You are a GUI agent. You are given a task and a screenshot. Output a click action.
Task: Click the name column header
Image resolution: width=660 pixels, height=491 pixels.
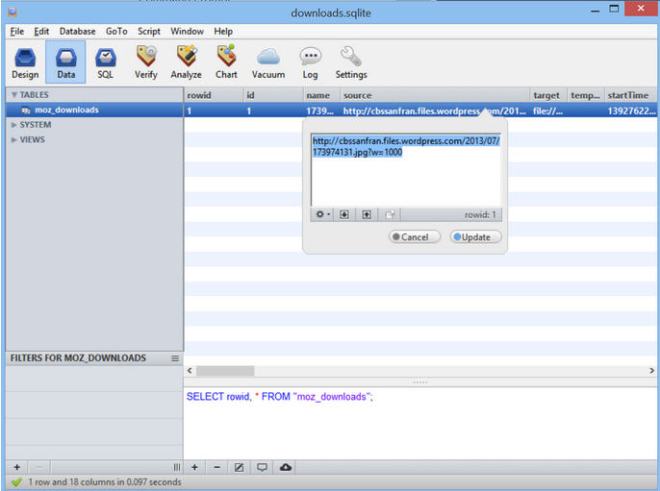pos(322,95)
